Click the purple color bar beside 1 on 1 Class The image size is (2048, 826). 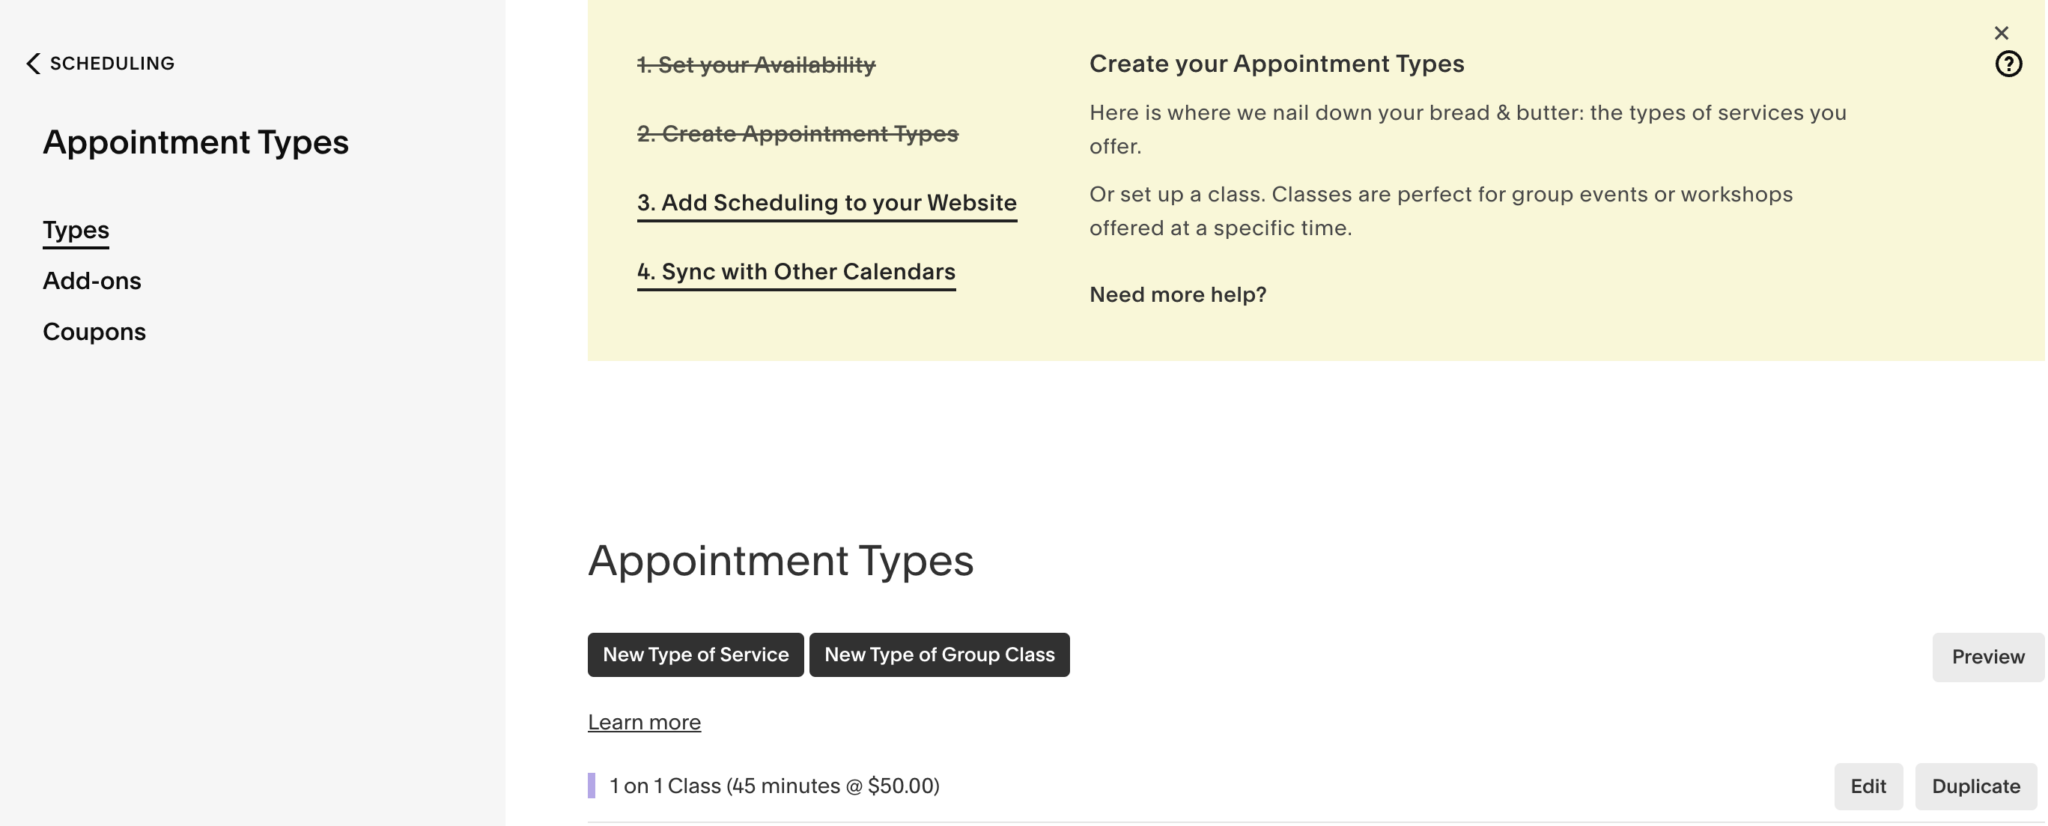[x=591, y=786]
